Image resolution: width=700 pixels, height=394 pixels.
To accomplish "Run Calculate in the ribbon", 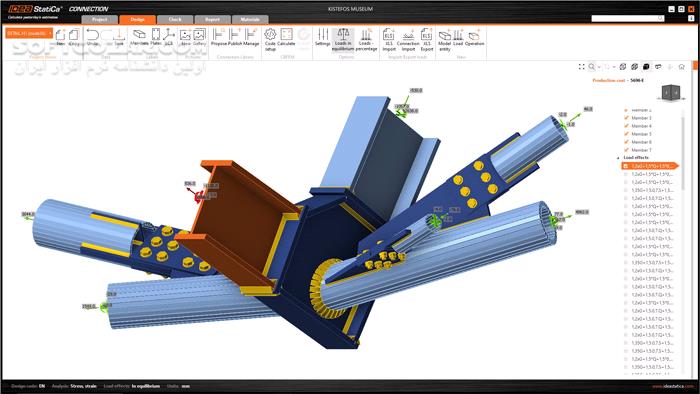I will point(286,37).
